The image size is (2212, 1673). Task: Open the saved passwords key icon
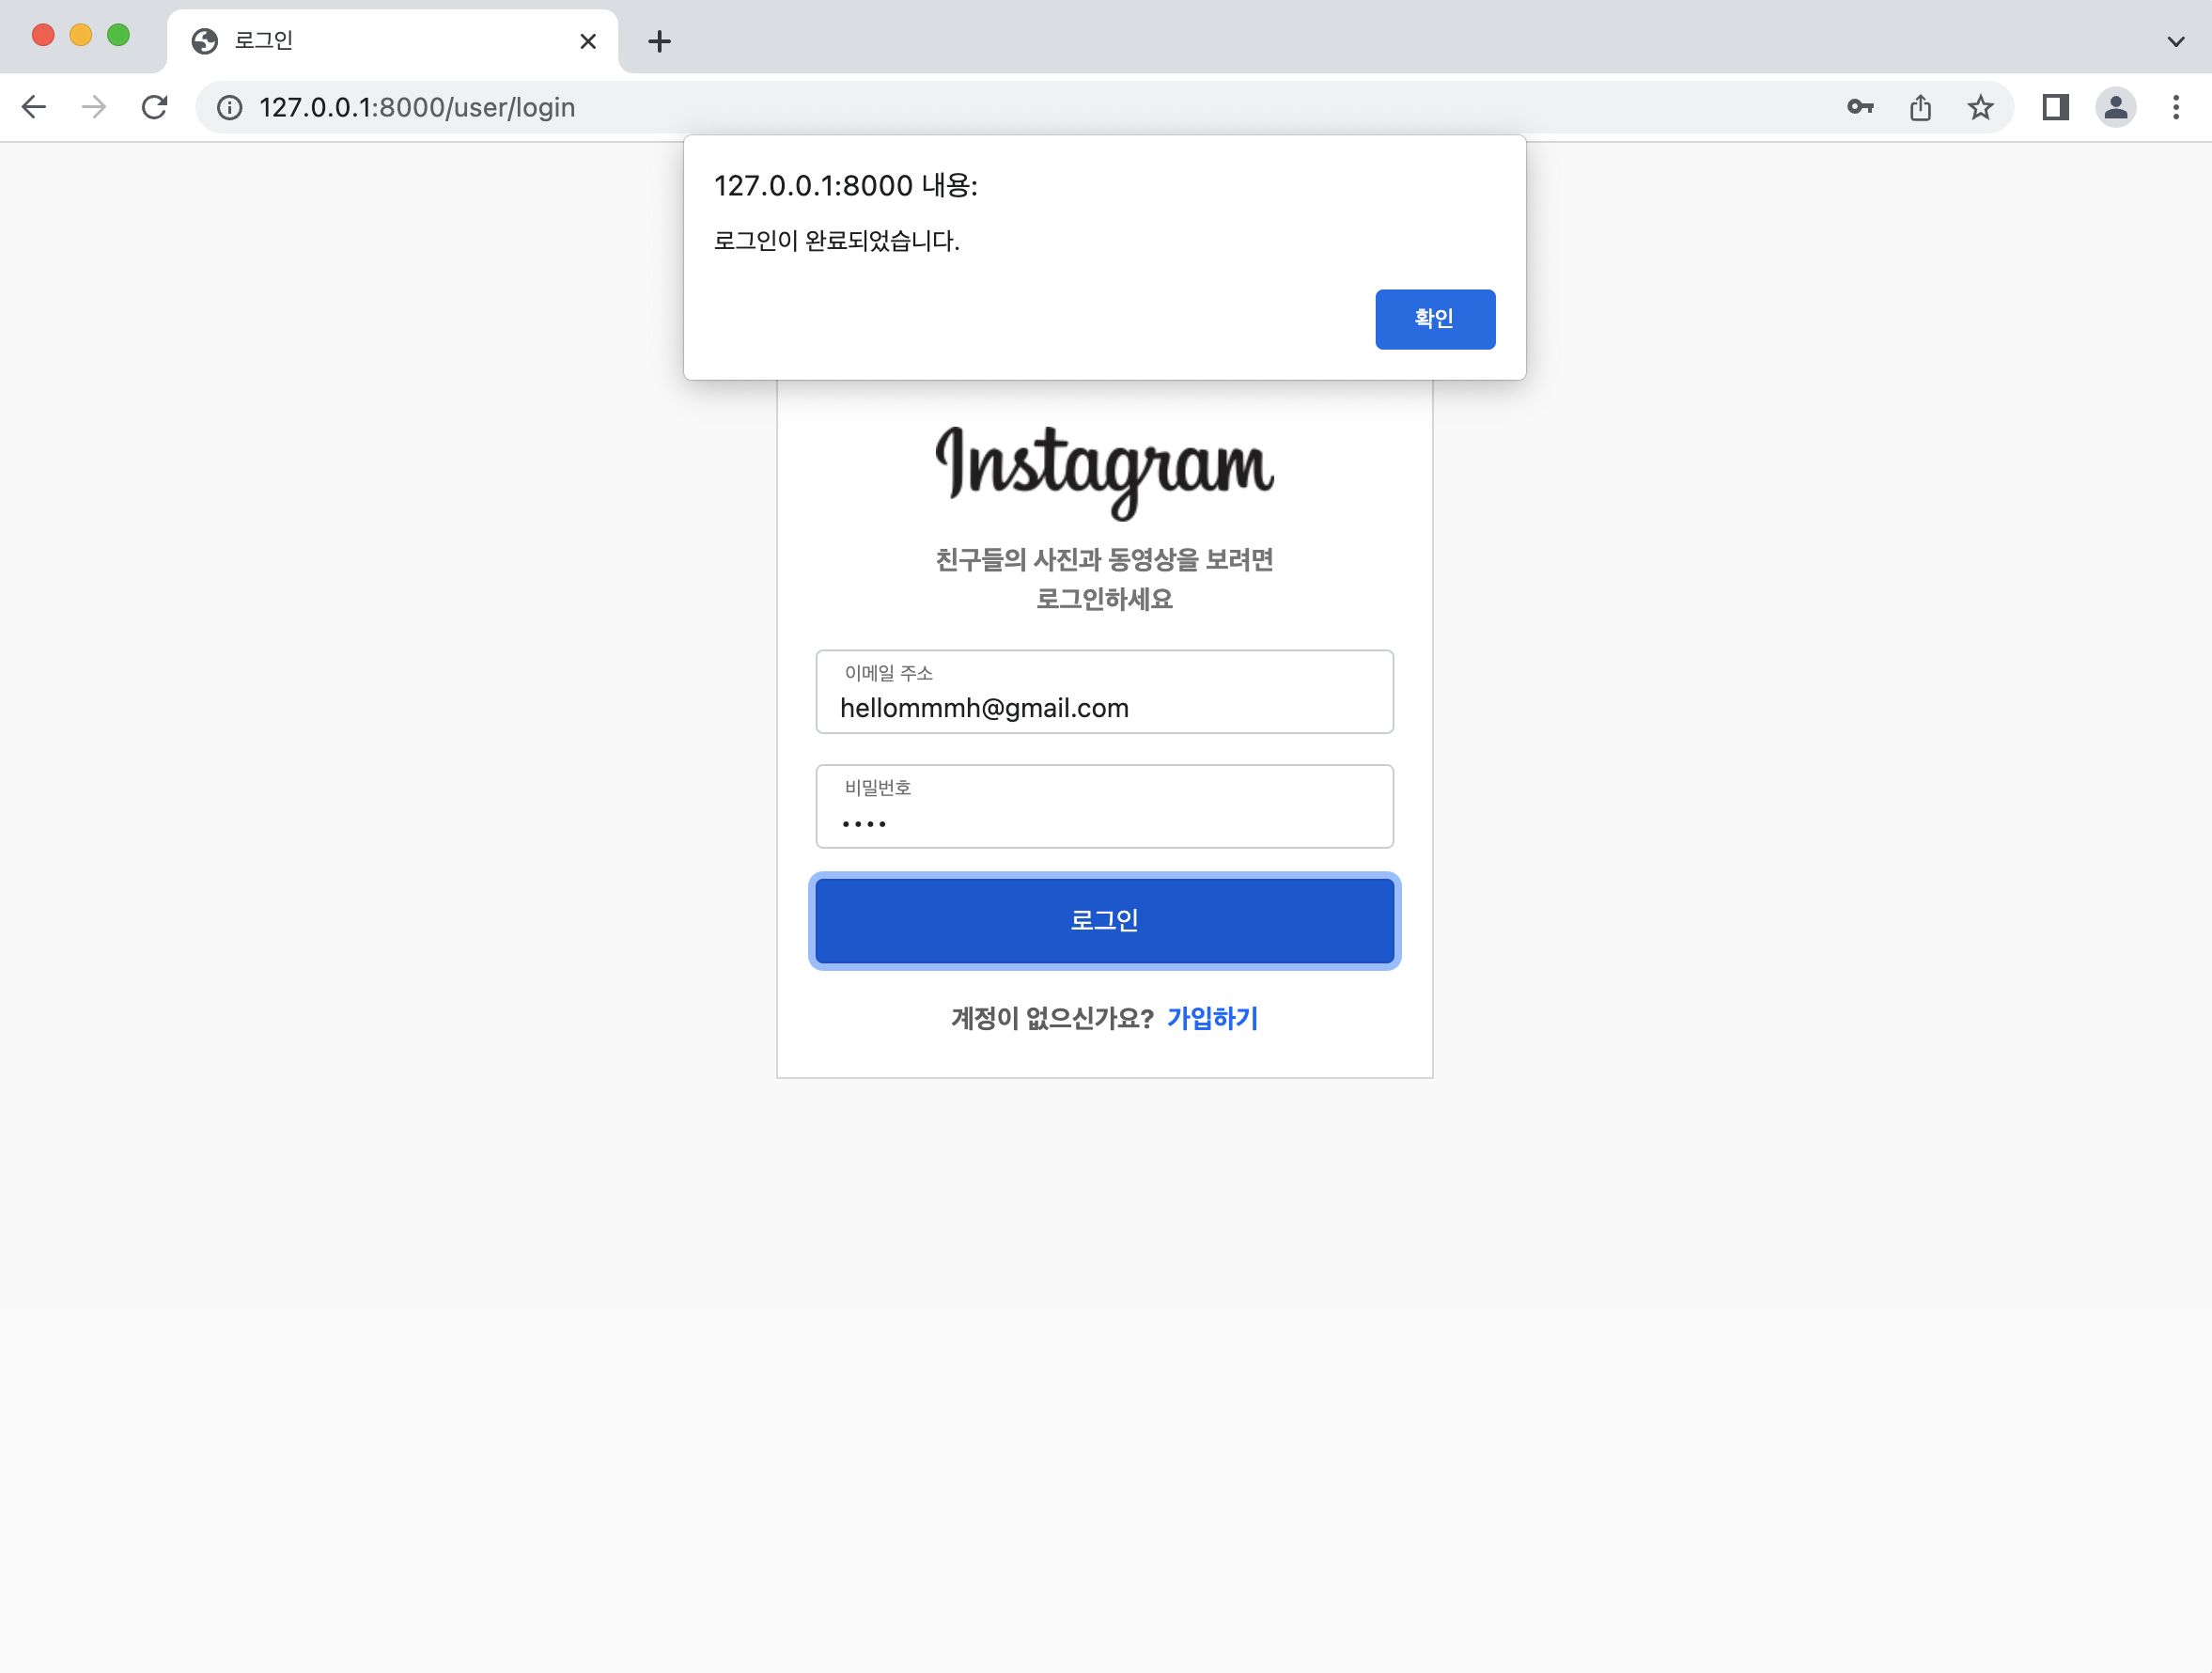(x=1860, y=107)
